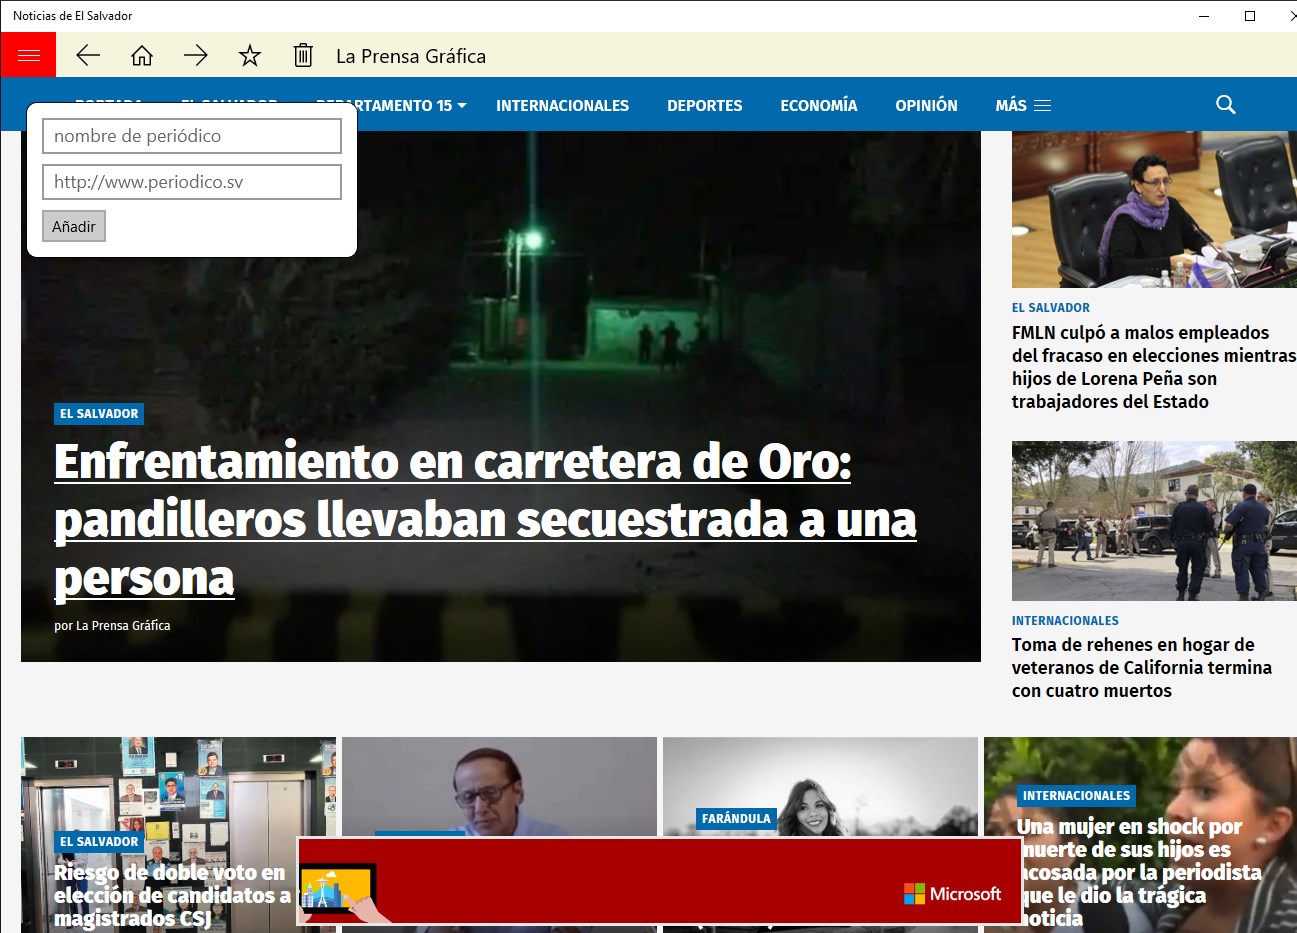This screenshot has width=1297, height=933.
Task: Open Toma de rehenes California article
Action: point(1142,668)
